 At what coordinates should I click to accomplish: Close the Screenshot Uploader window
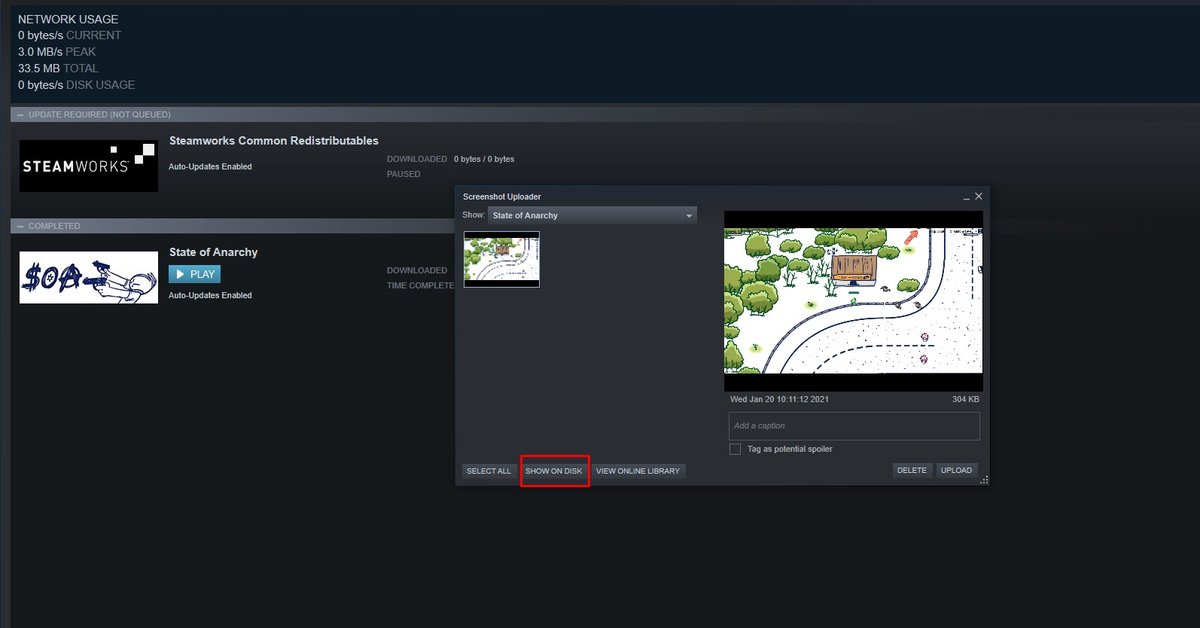click(979, 196)
